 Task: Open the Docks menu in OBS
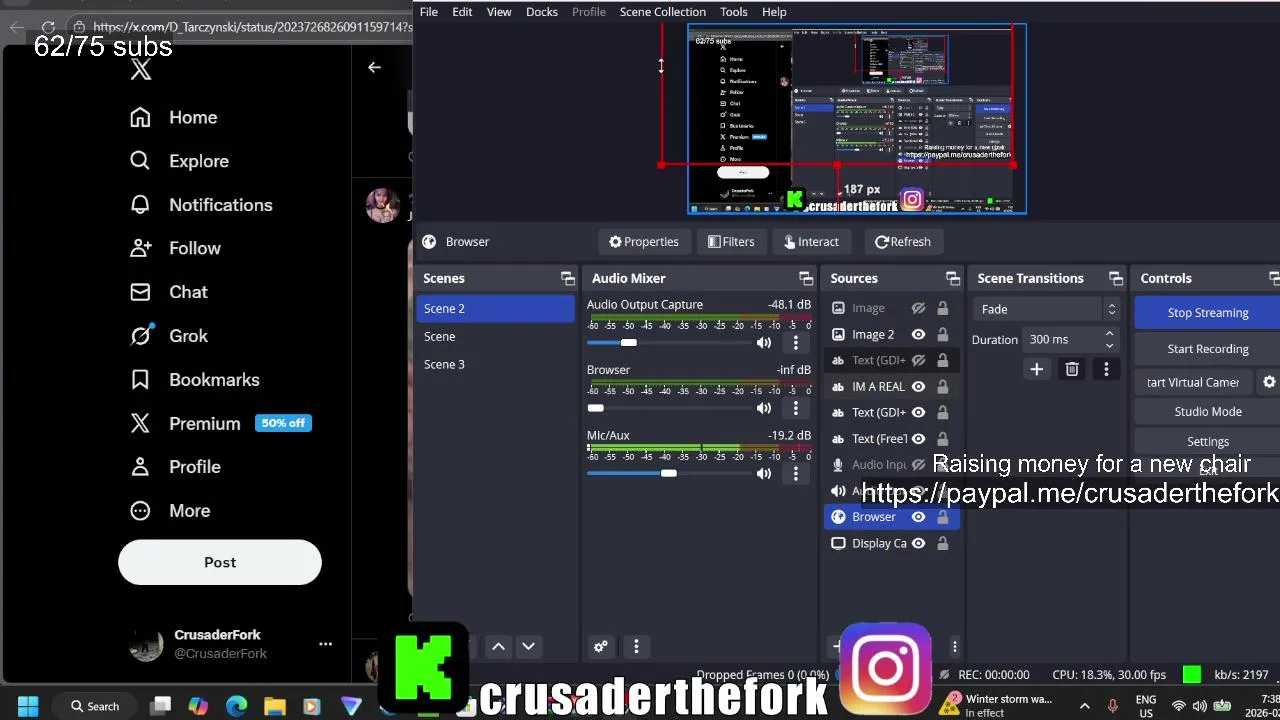pos(542,12)
